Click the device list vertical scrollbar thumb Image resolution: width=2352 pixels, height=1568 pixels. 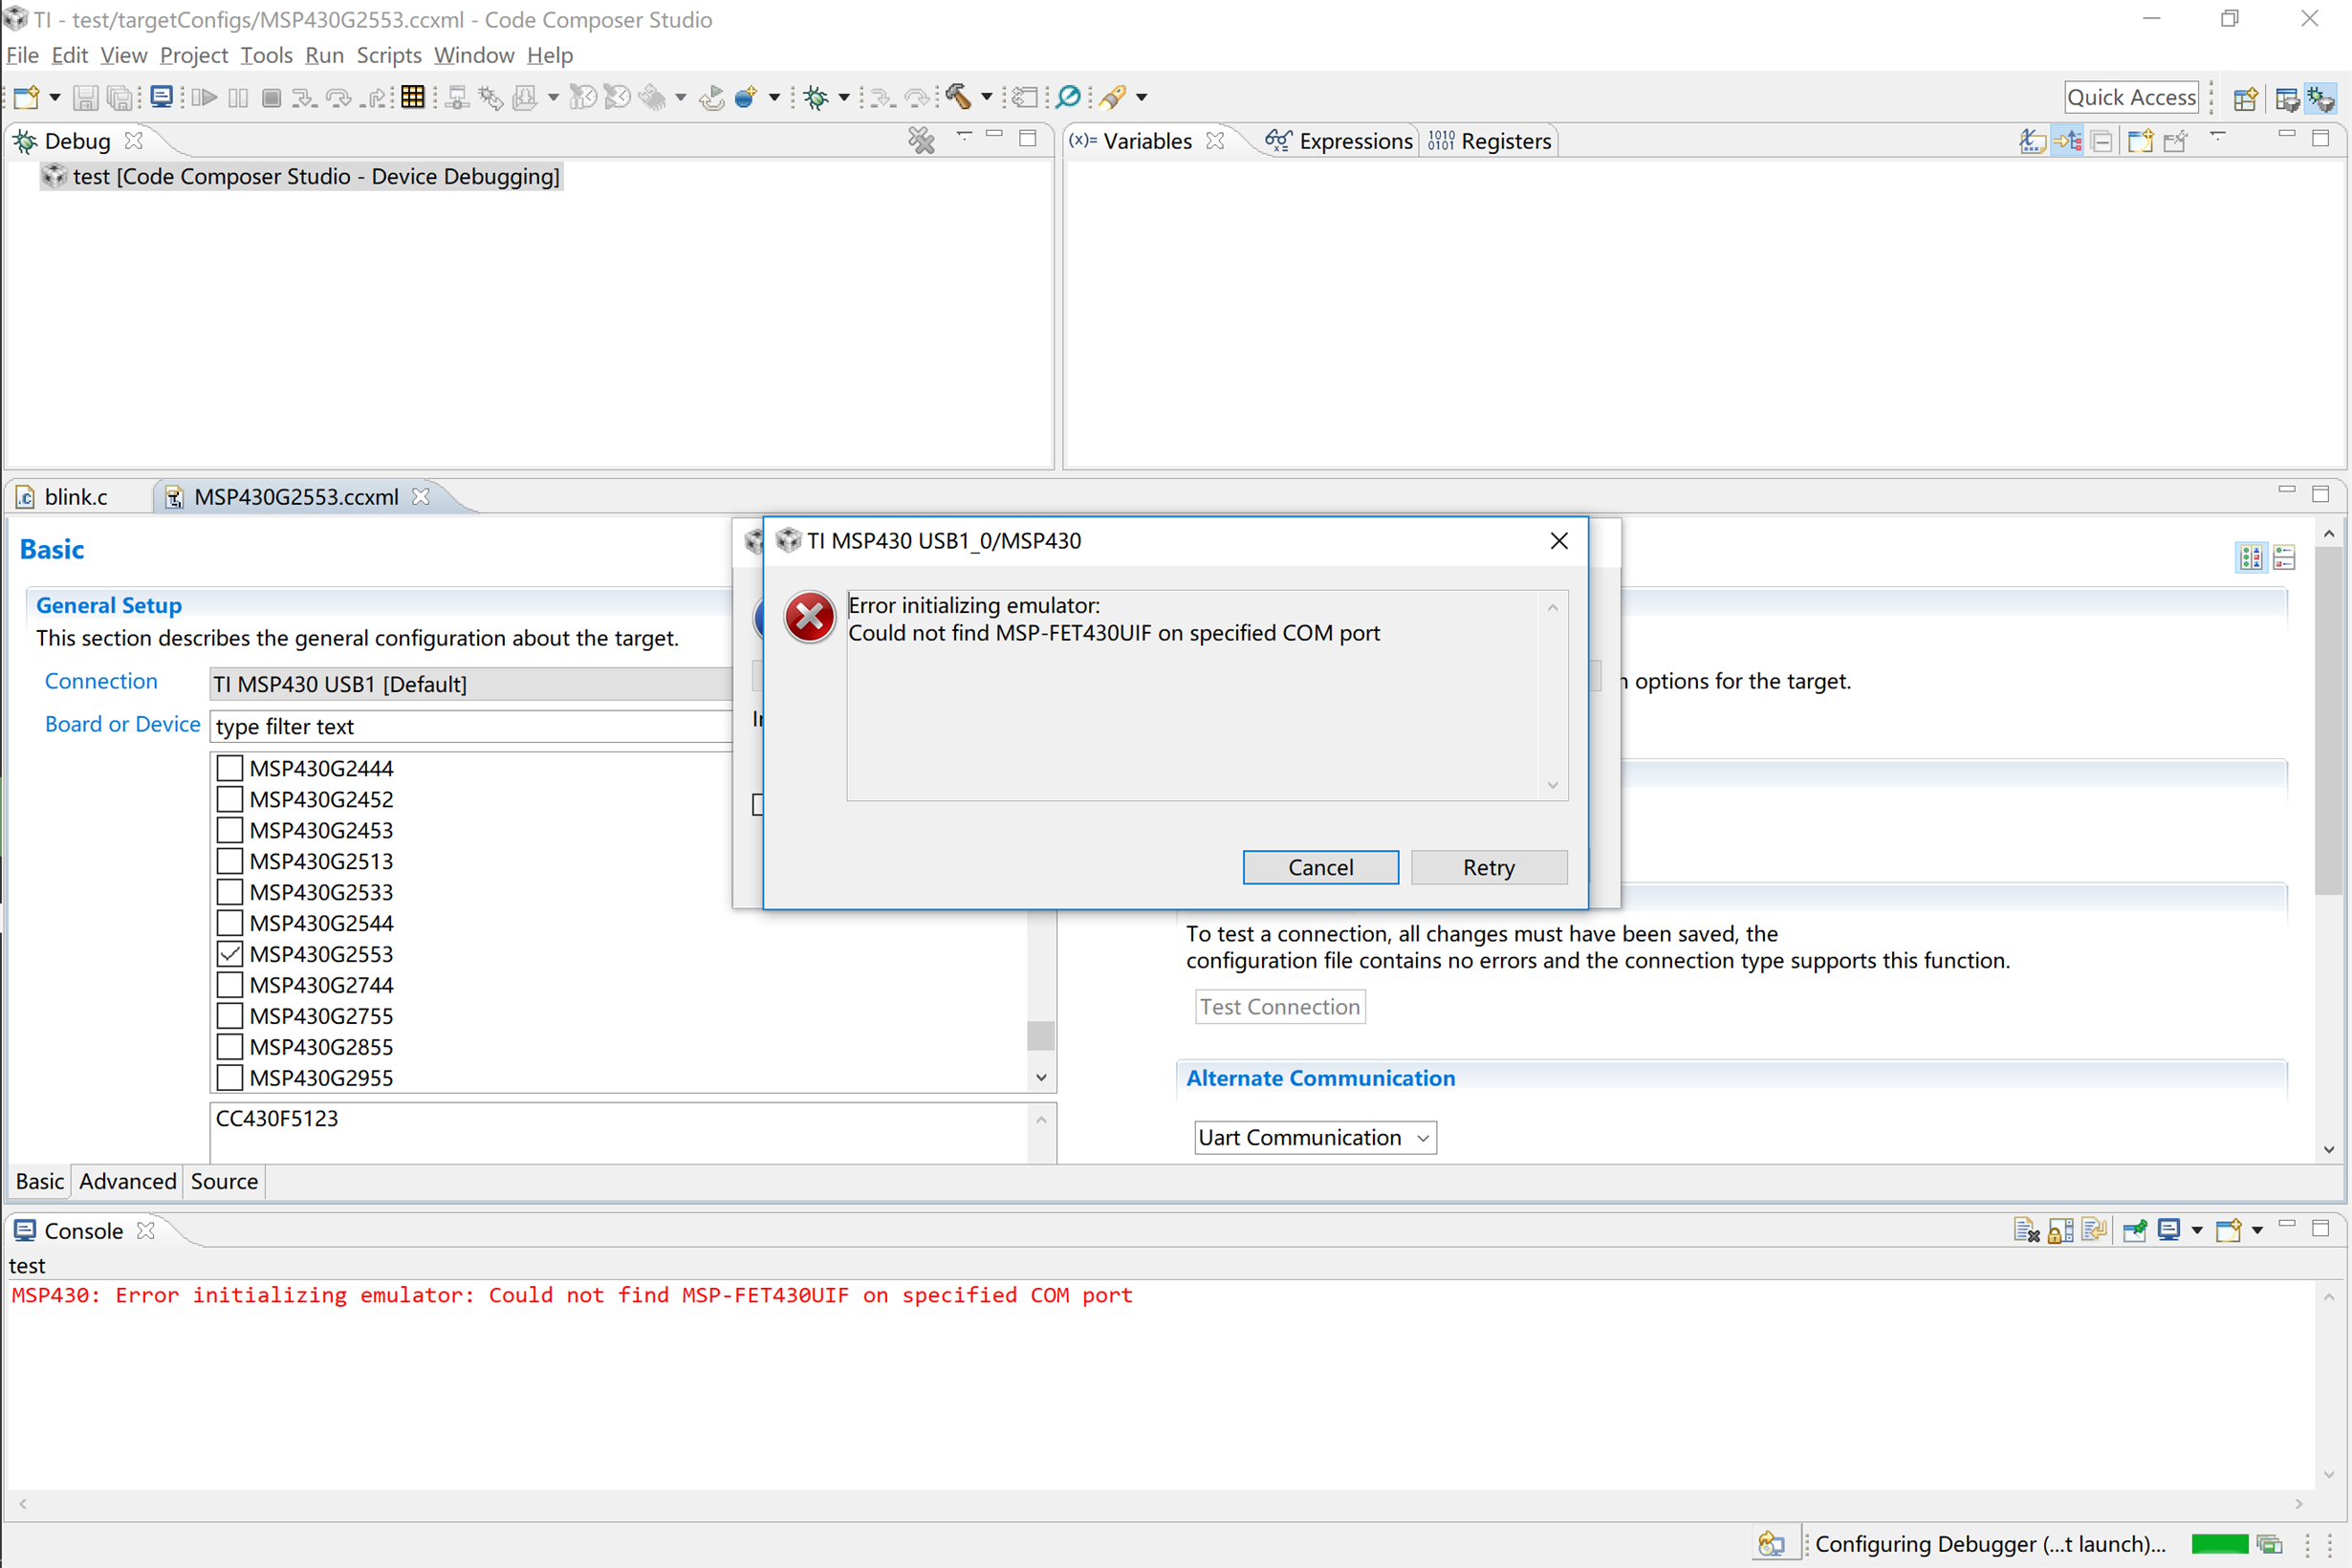point(1040,1035)
